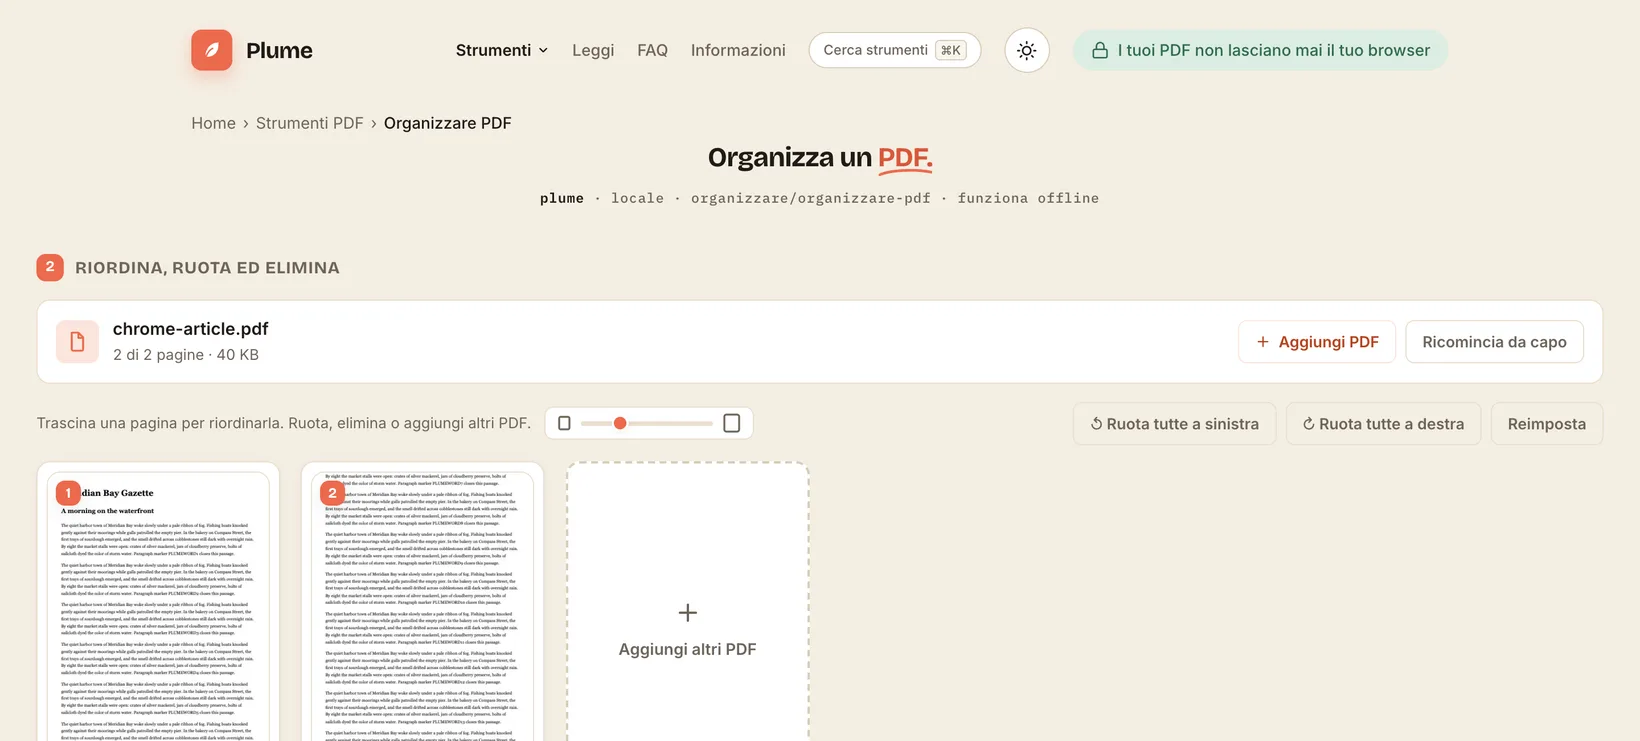Click the step 2 number badge
The height and width of the screenshot is (741, 1640).
point(50,267)
